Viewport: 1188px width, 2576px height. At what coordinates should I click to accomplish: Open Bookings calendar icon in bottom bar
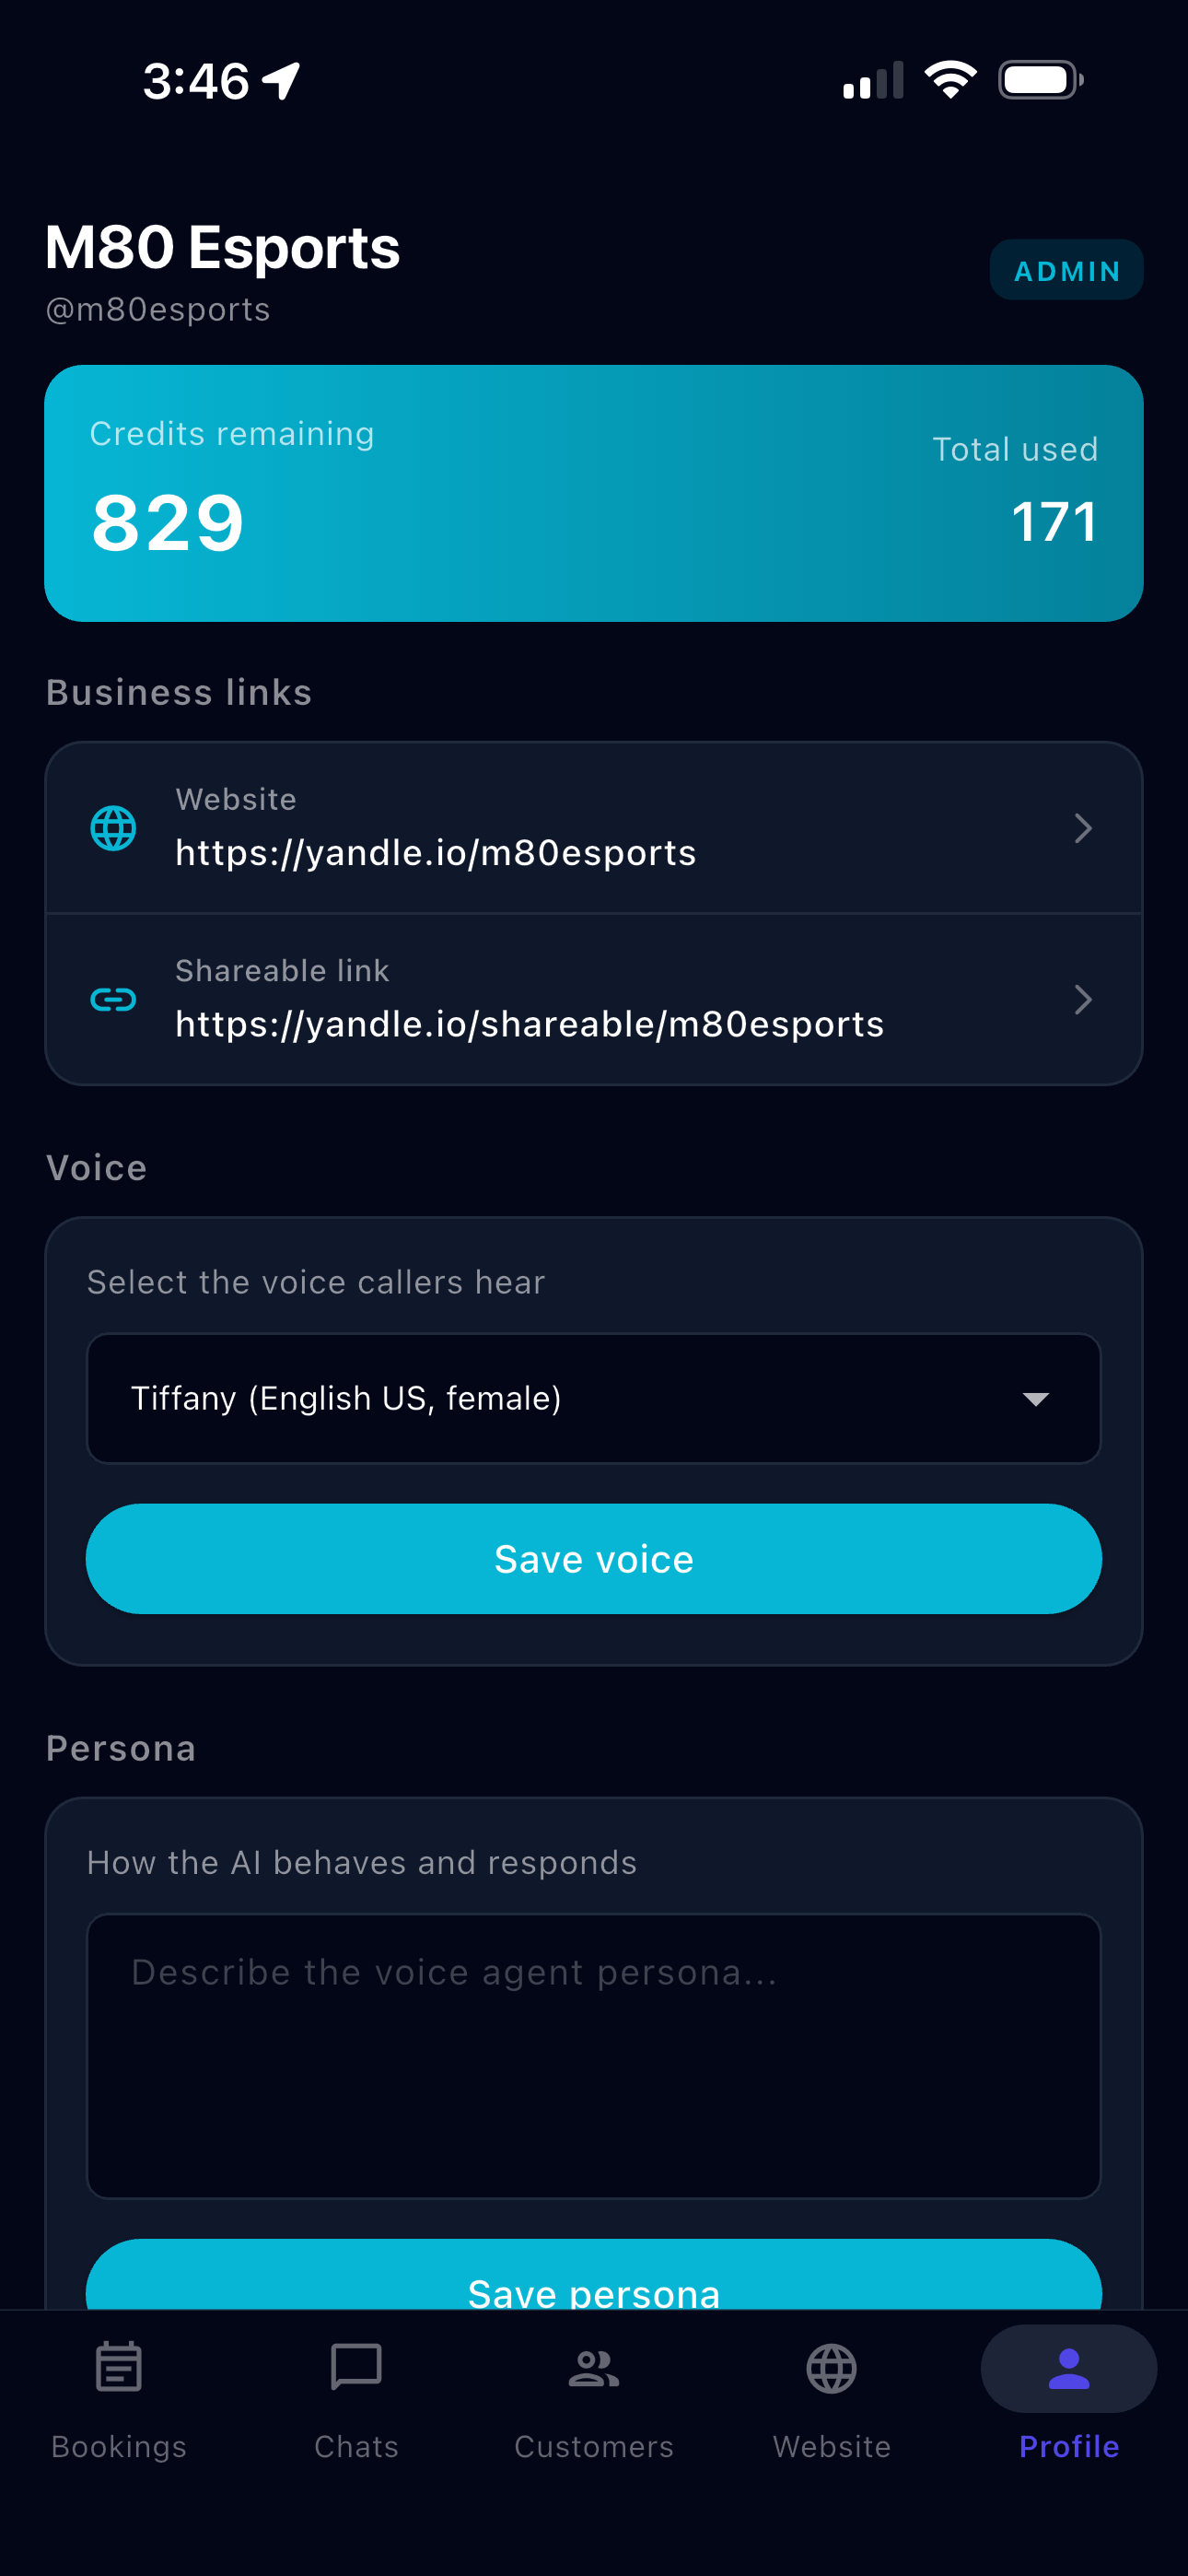tap(118, 2367)
